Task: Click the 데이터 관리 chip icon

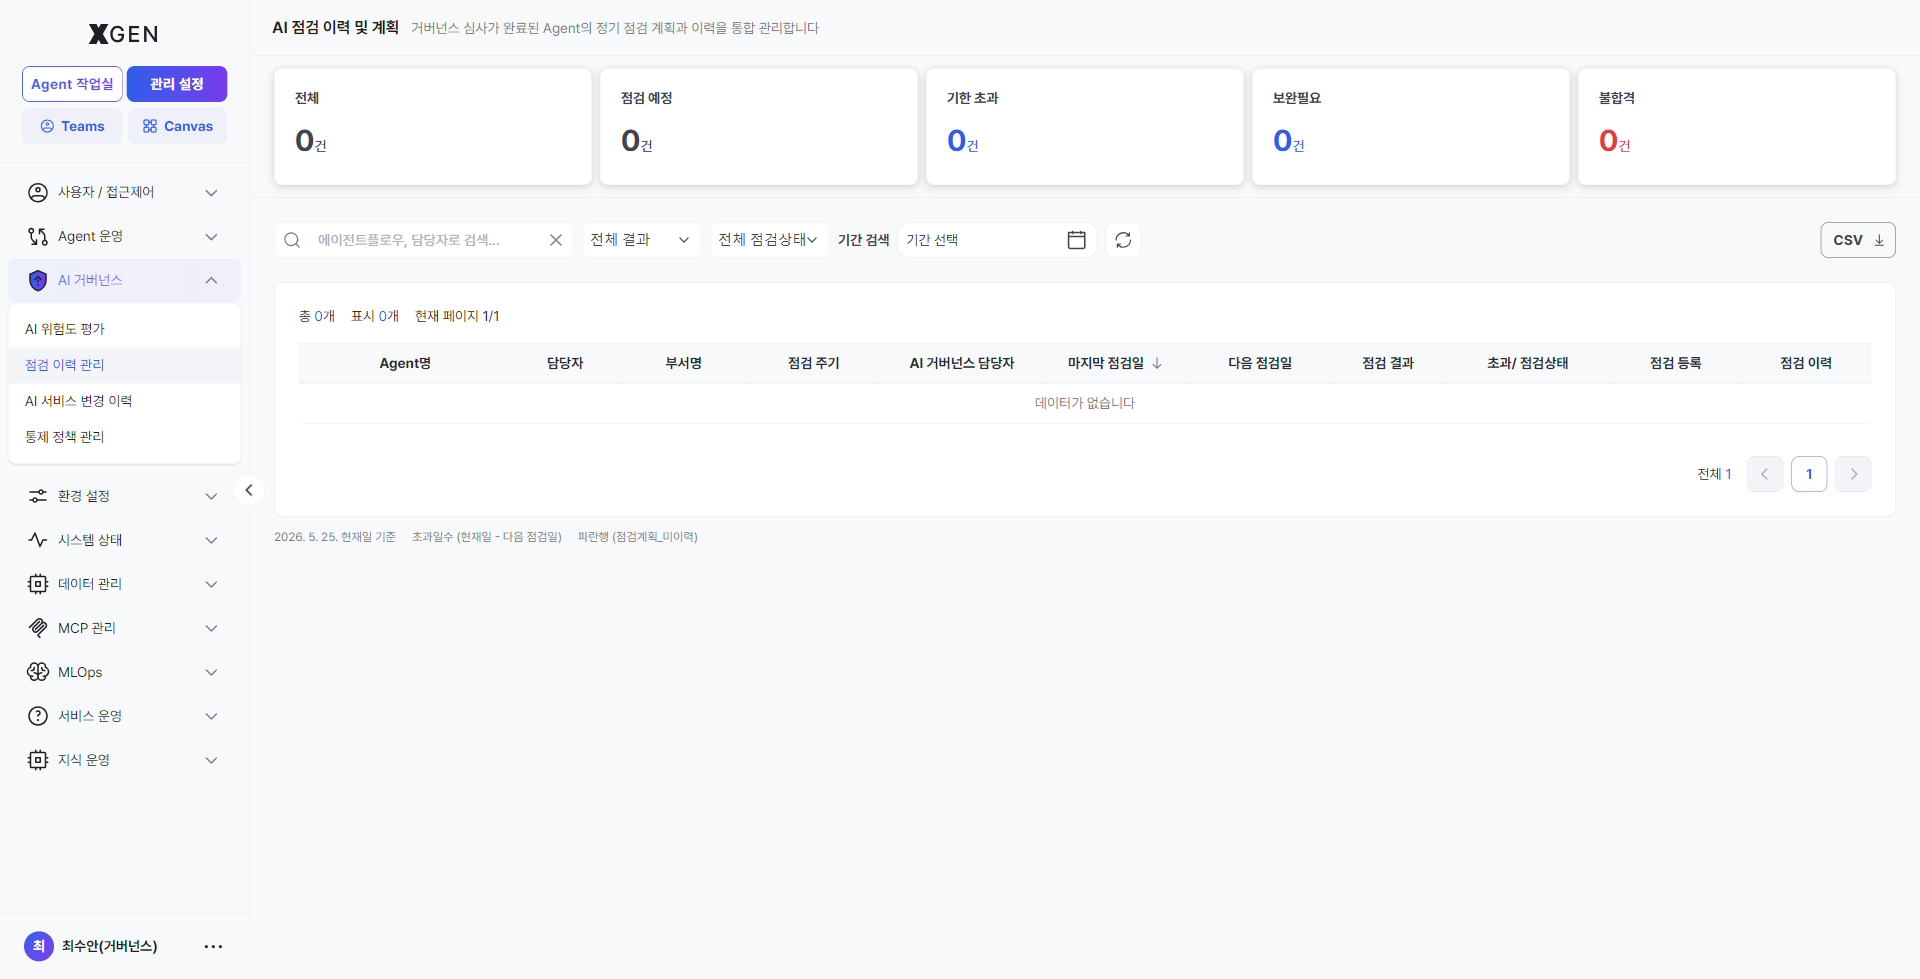Action: pyautogui.click(x=38, y=584)
